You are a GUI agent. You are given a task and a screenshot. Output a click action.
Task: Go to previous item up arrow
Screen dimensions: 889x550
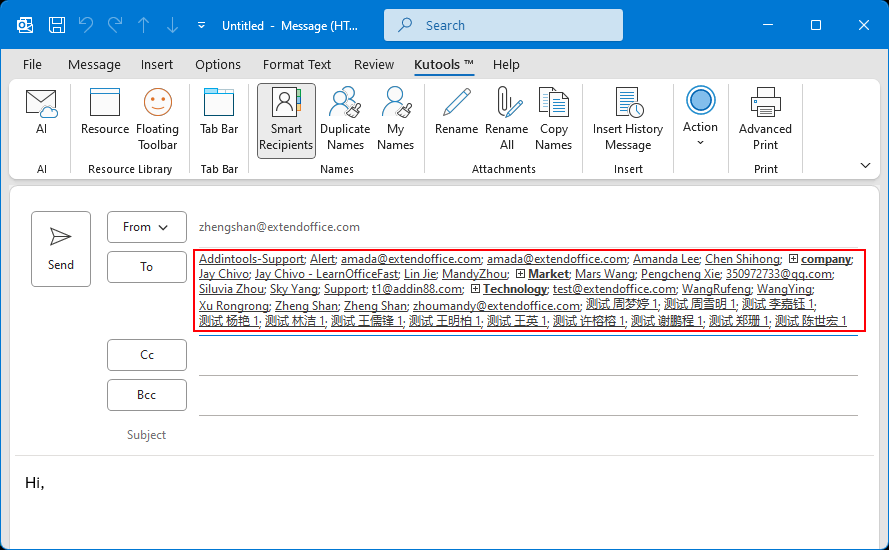point(143,25)
